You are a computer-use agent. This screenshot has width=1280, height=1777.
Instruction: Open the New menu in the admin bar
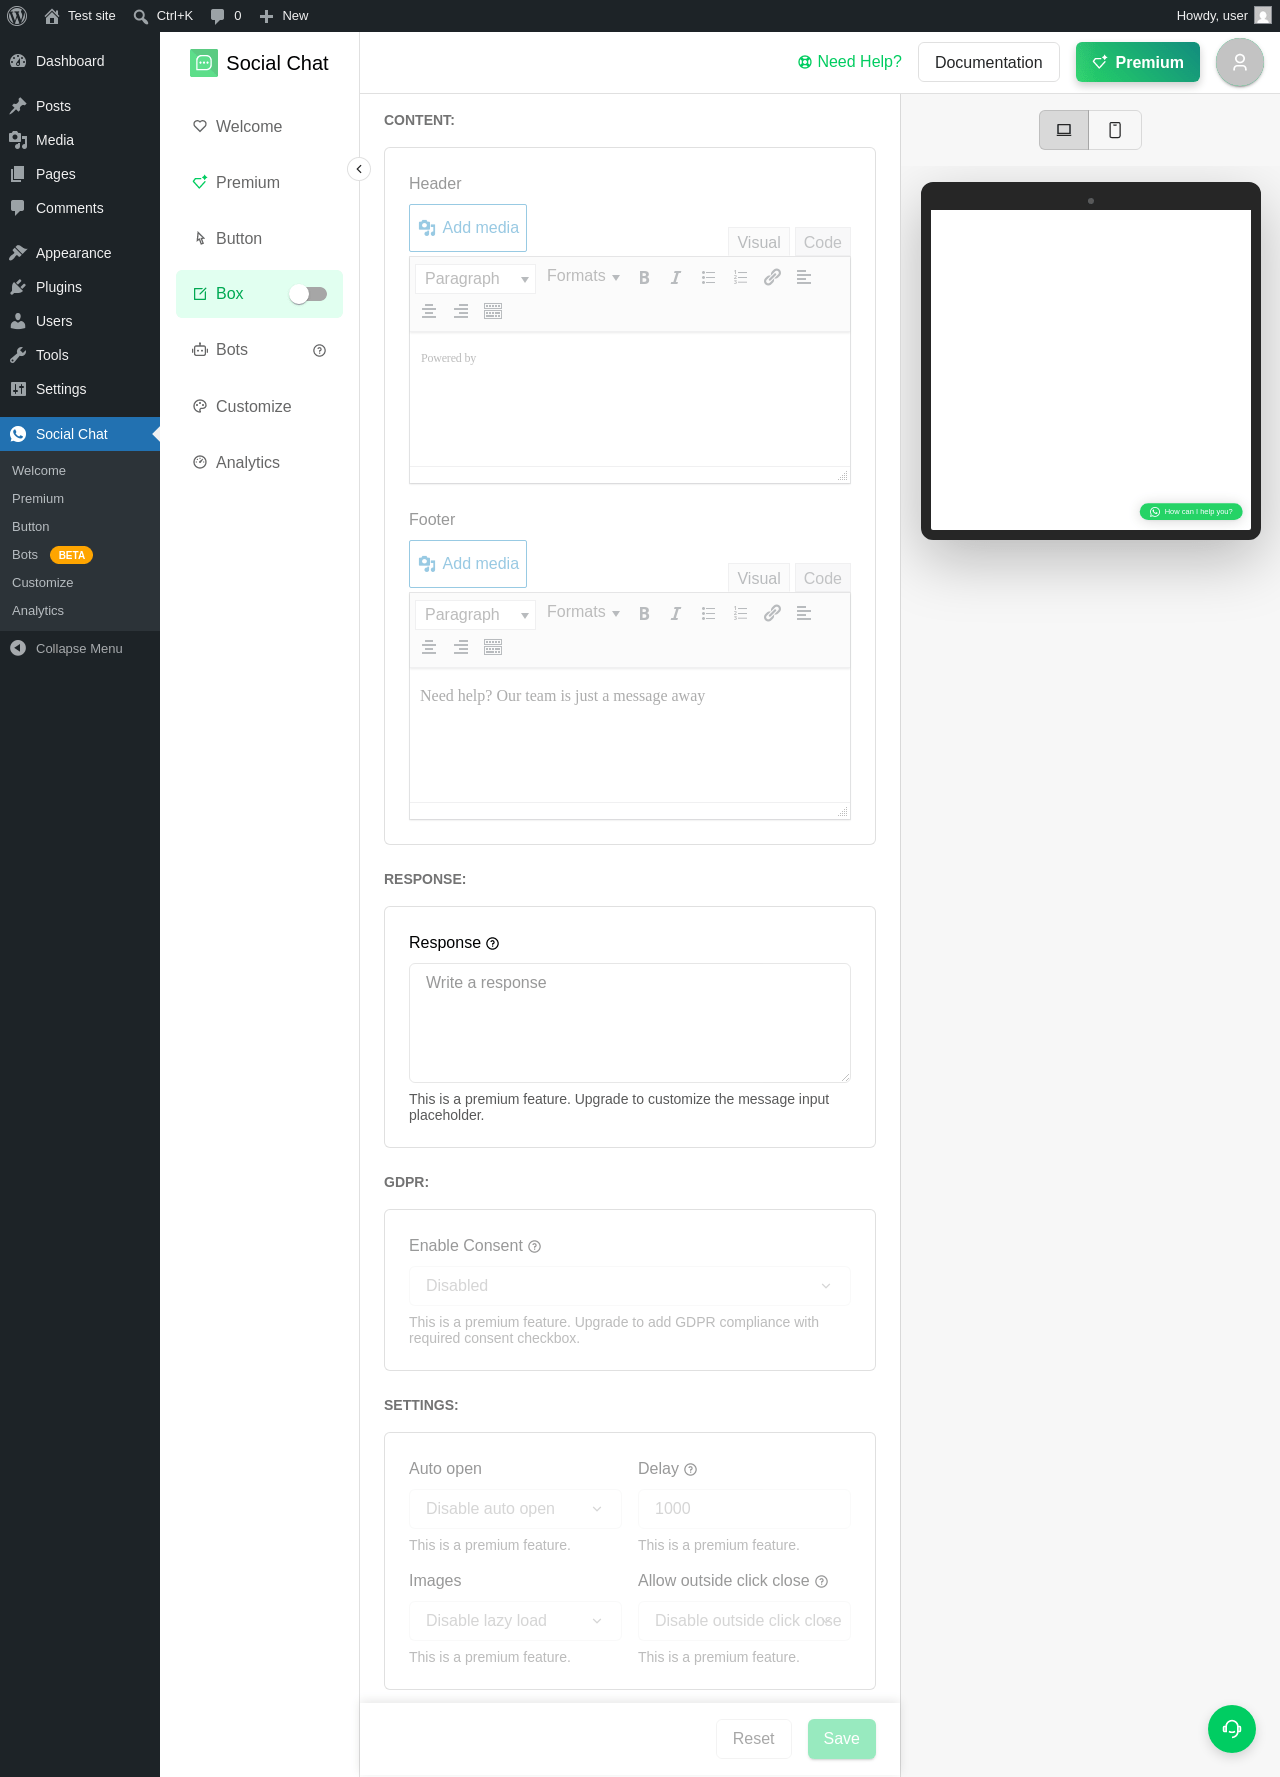[284, 16]
